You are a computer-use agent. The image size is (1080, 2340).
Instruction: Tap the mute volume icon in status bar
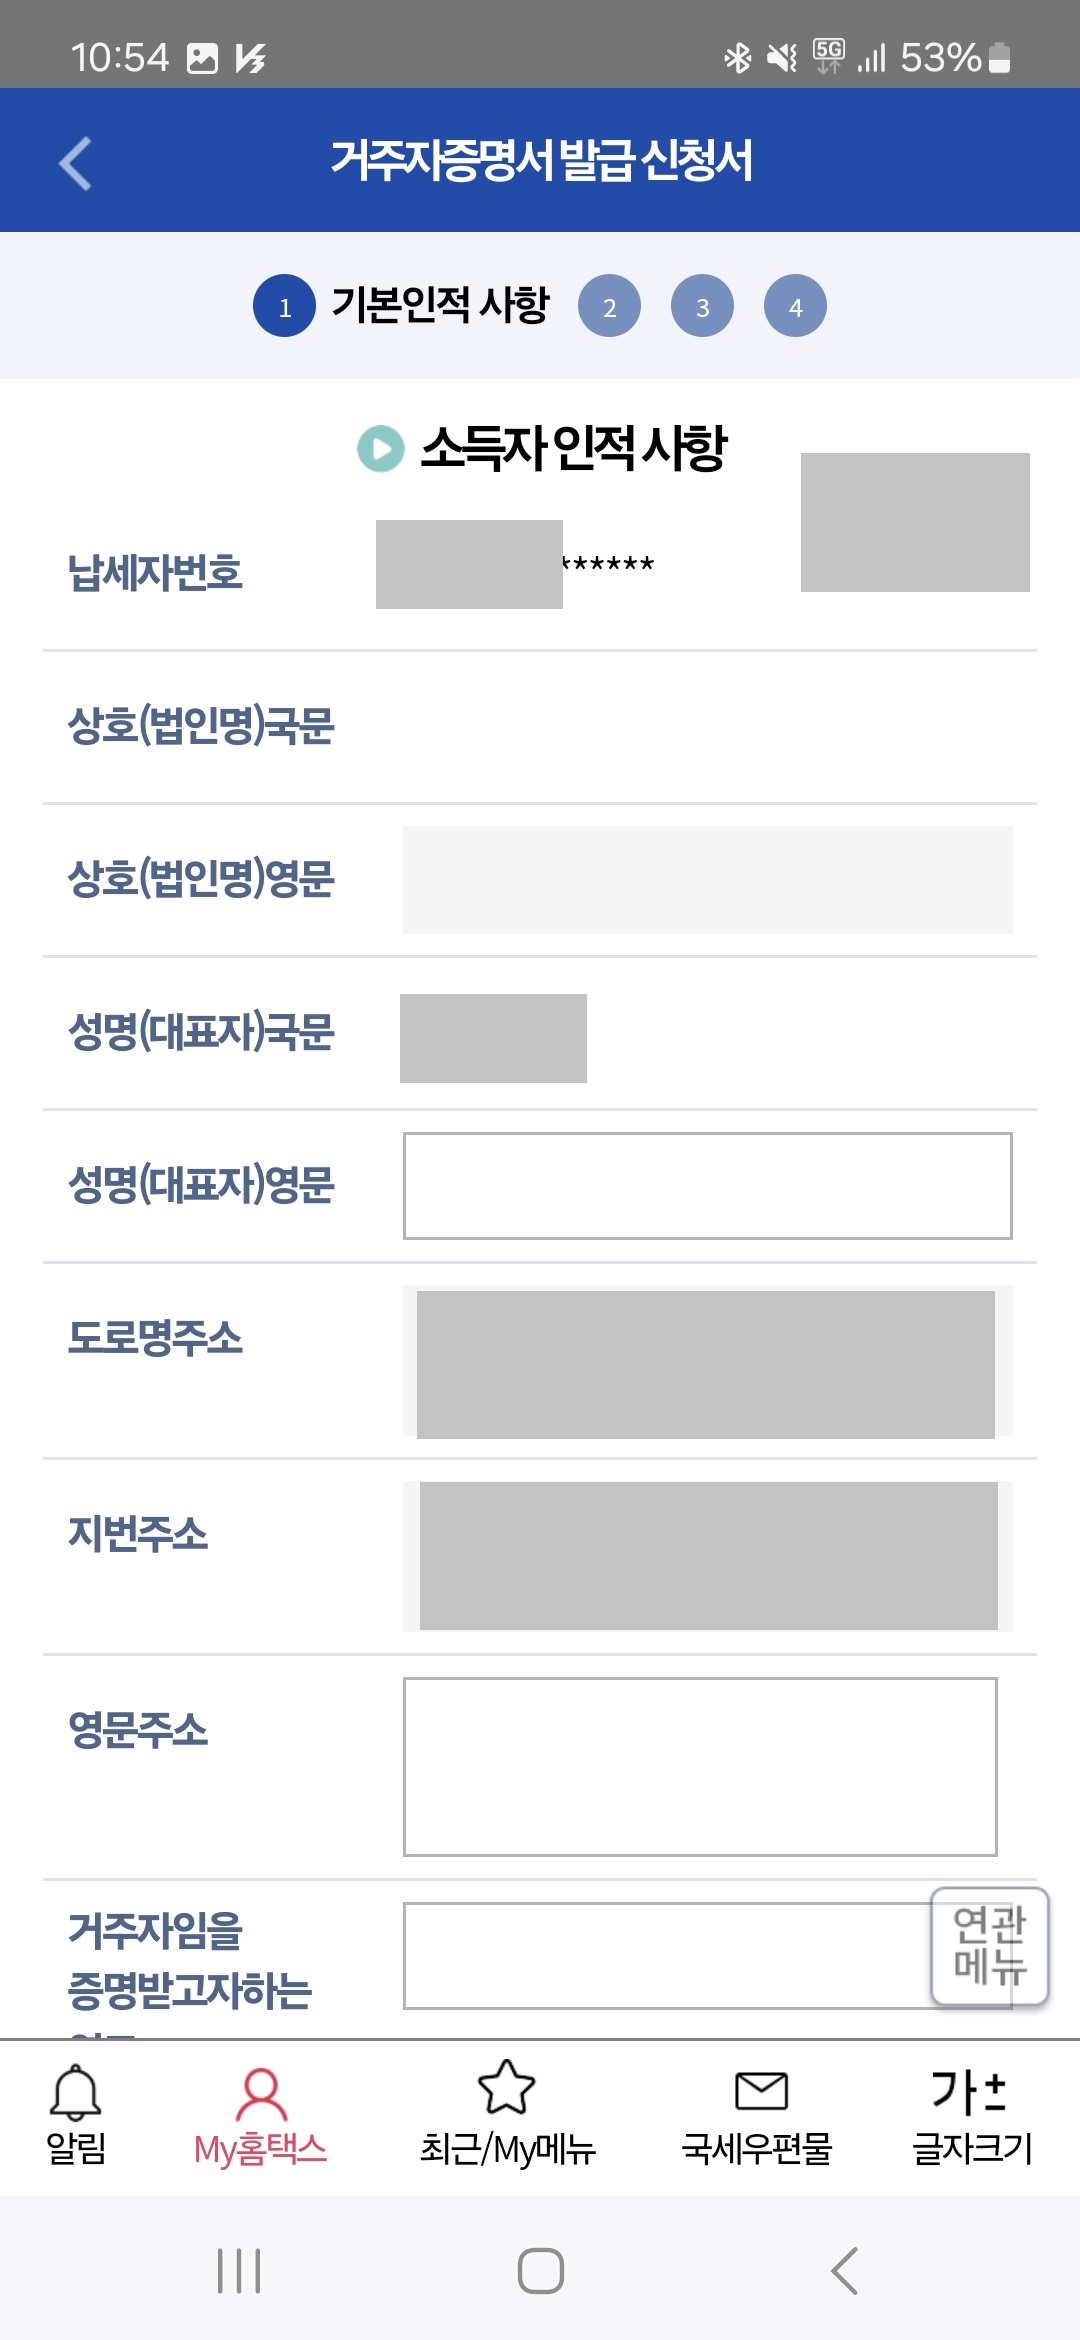tap(782, 59)
